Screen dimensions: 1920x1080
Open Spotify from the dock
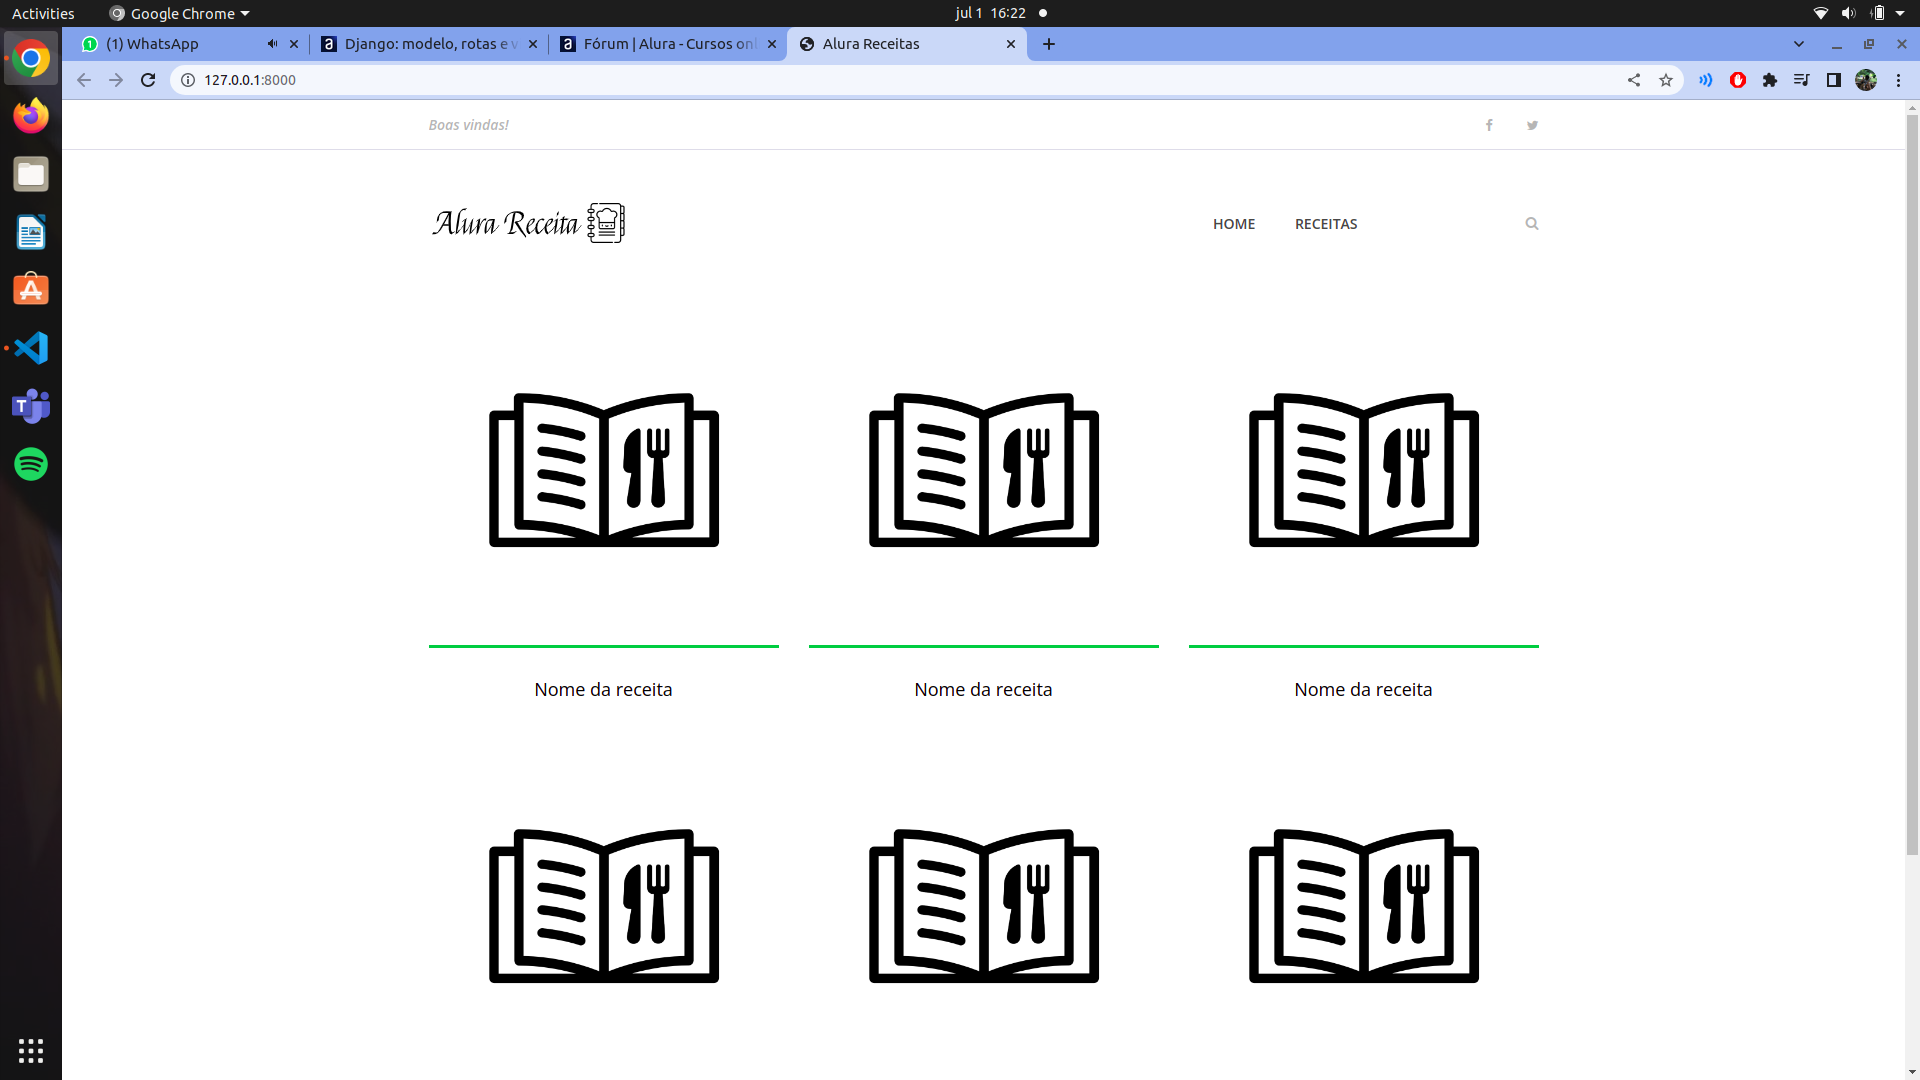coord(31,464)
